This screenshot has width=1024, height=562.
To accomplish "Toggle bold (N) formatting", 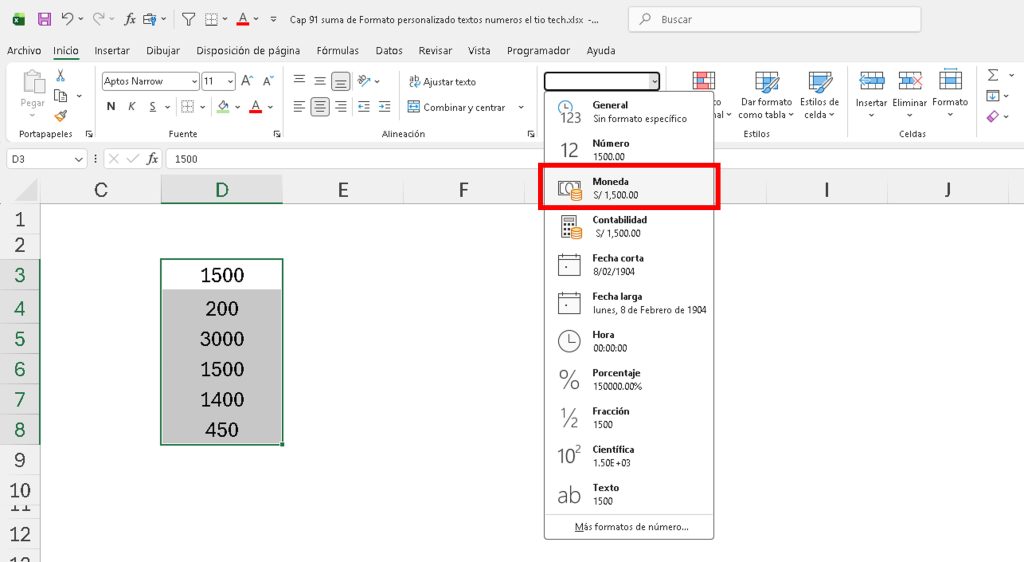I will click(x=111, y=107).
